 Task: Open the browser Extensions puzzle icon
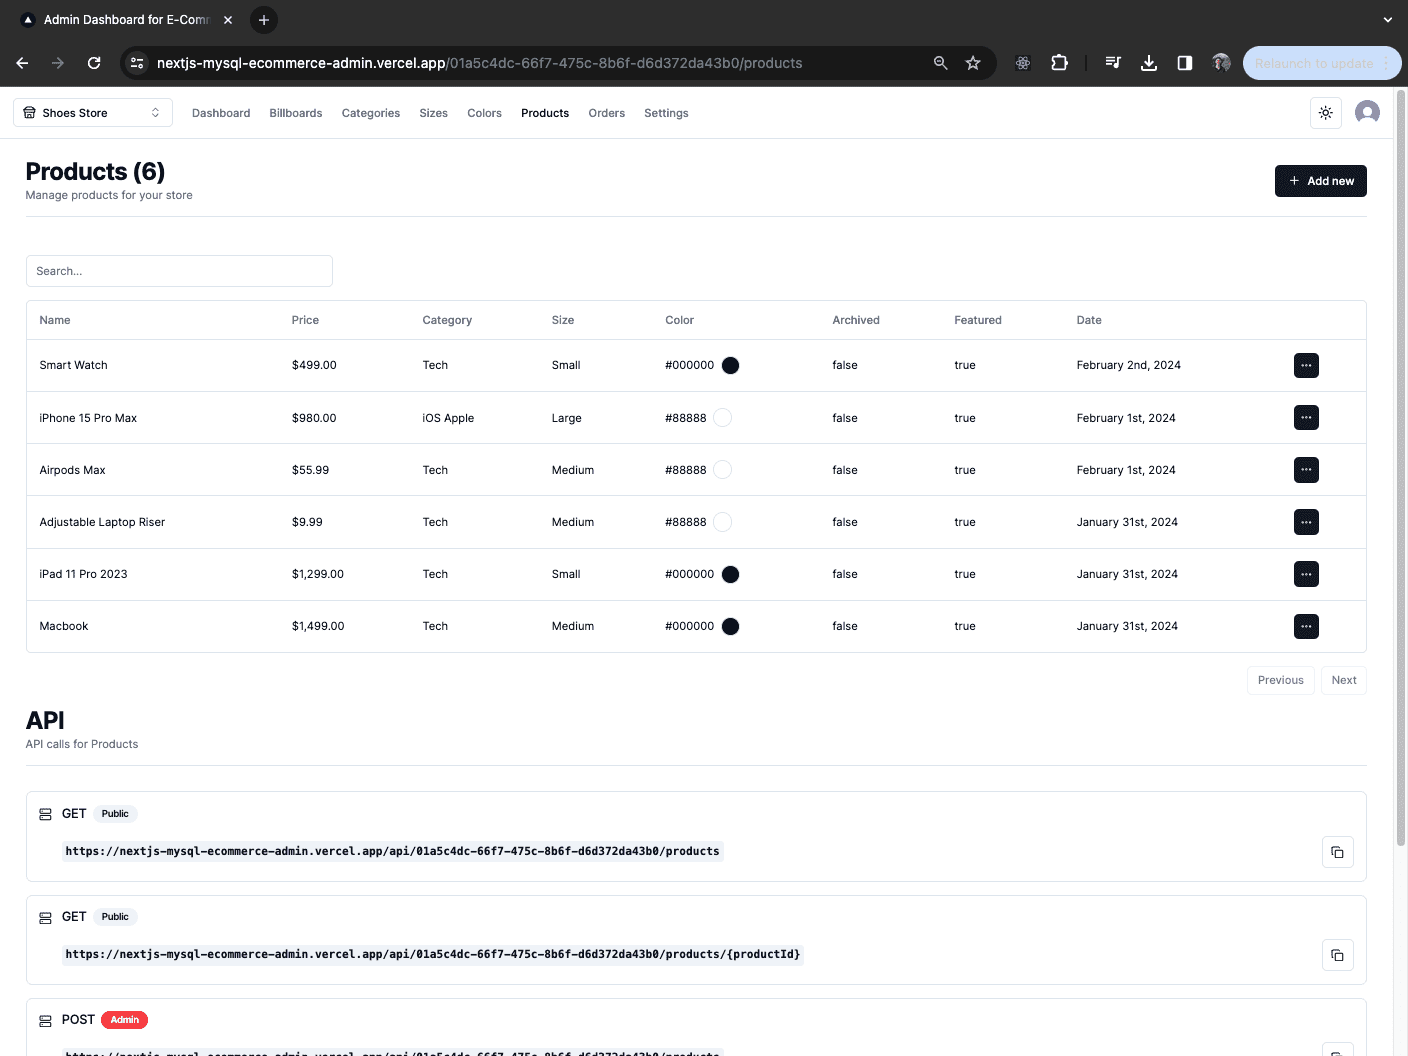(x=1059, y=63)
